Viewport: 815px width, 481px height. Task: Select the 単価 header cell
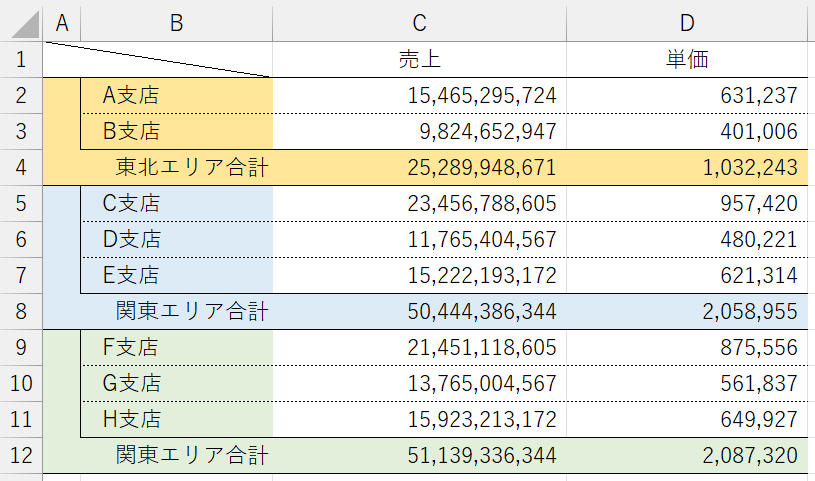[687, 59]
